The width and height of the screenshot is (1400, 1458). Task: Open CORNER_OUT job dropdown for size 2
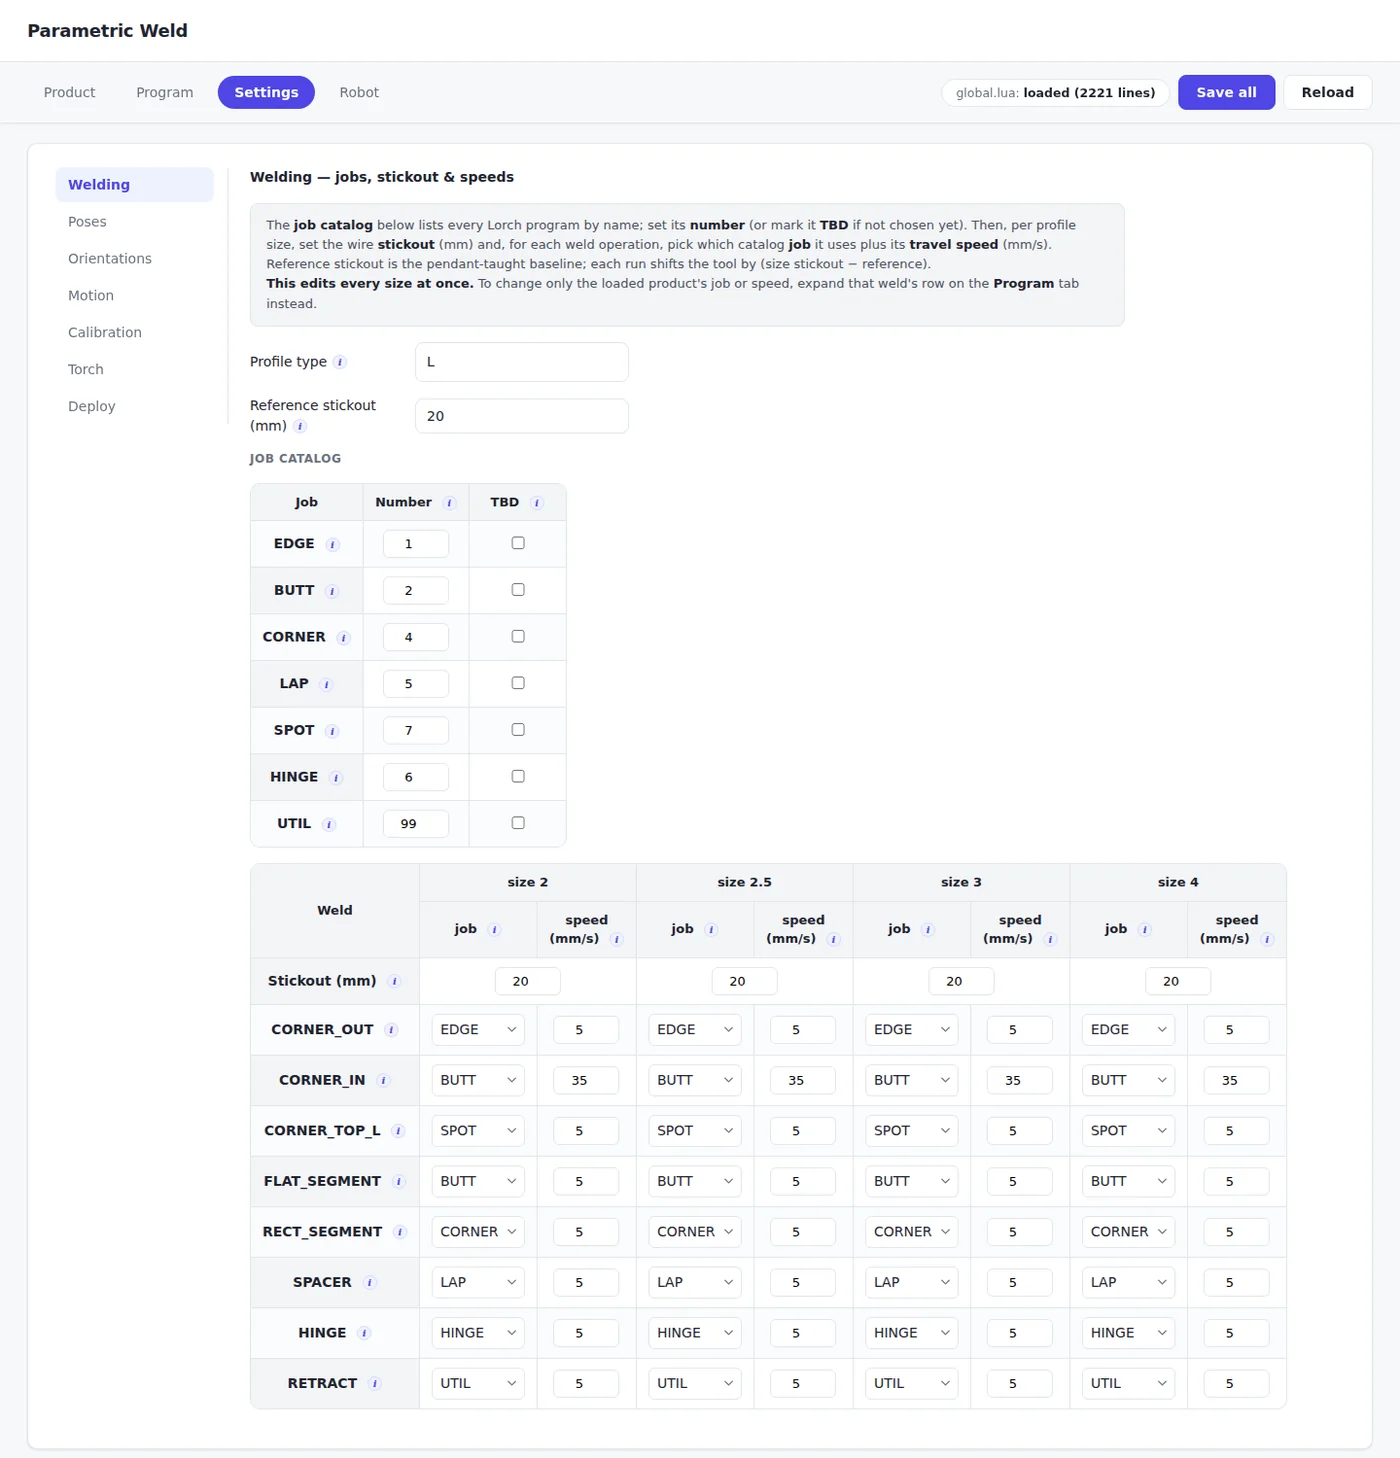click(x=478, y=1030)
